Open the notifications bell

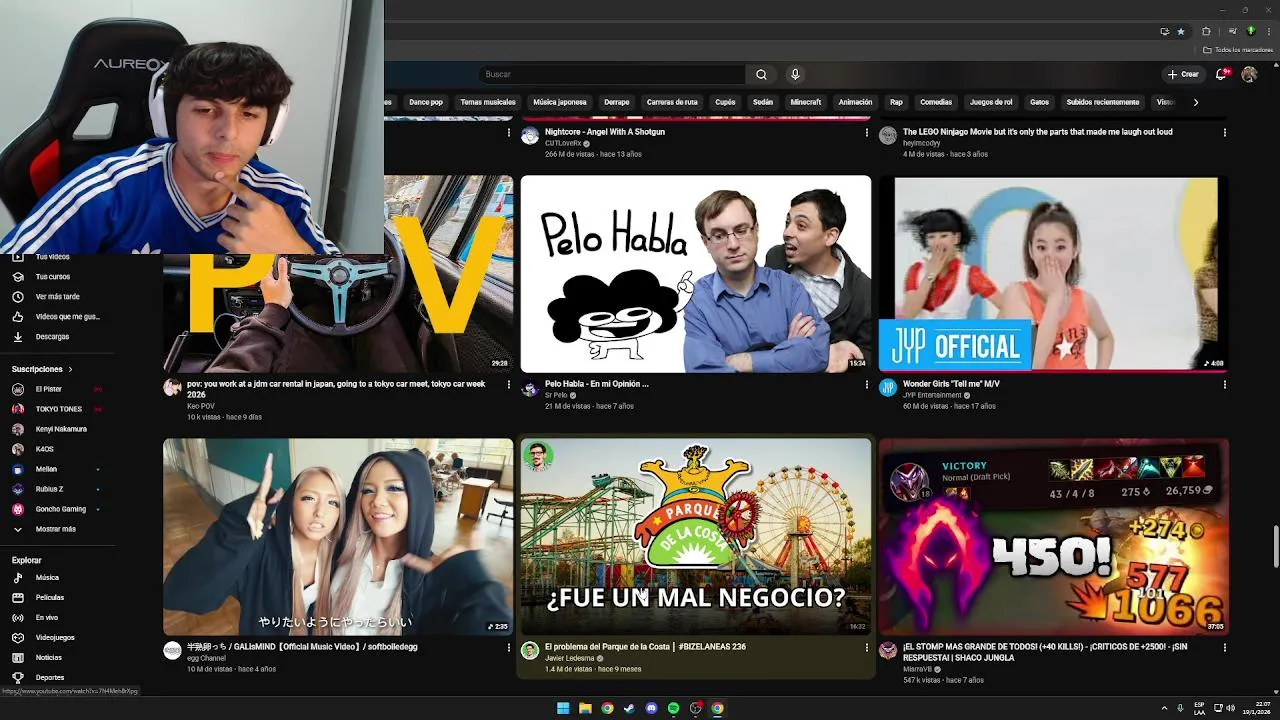click(1221, 74)
